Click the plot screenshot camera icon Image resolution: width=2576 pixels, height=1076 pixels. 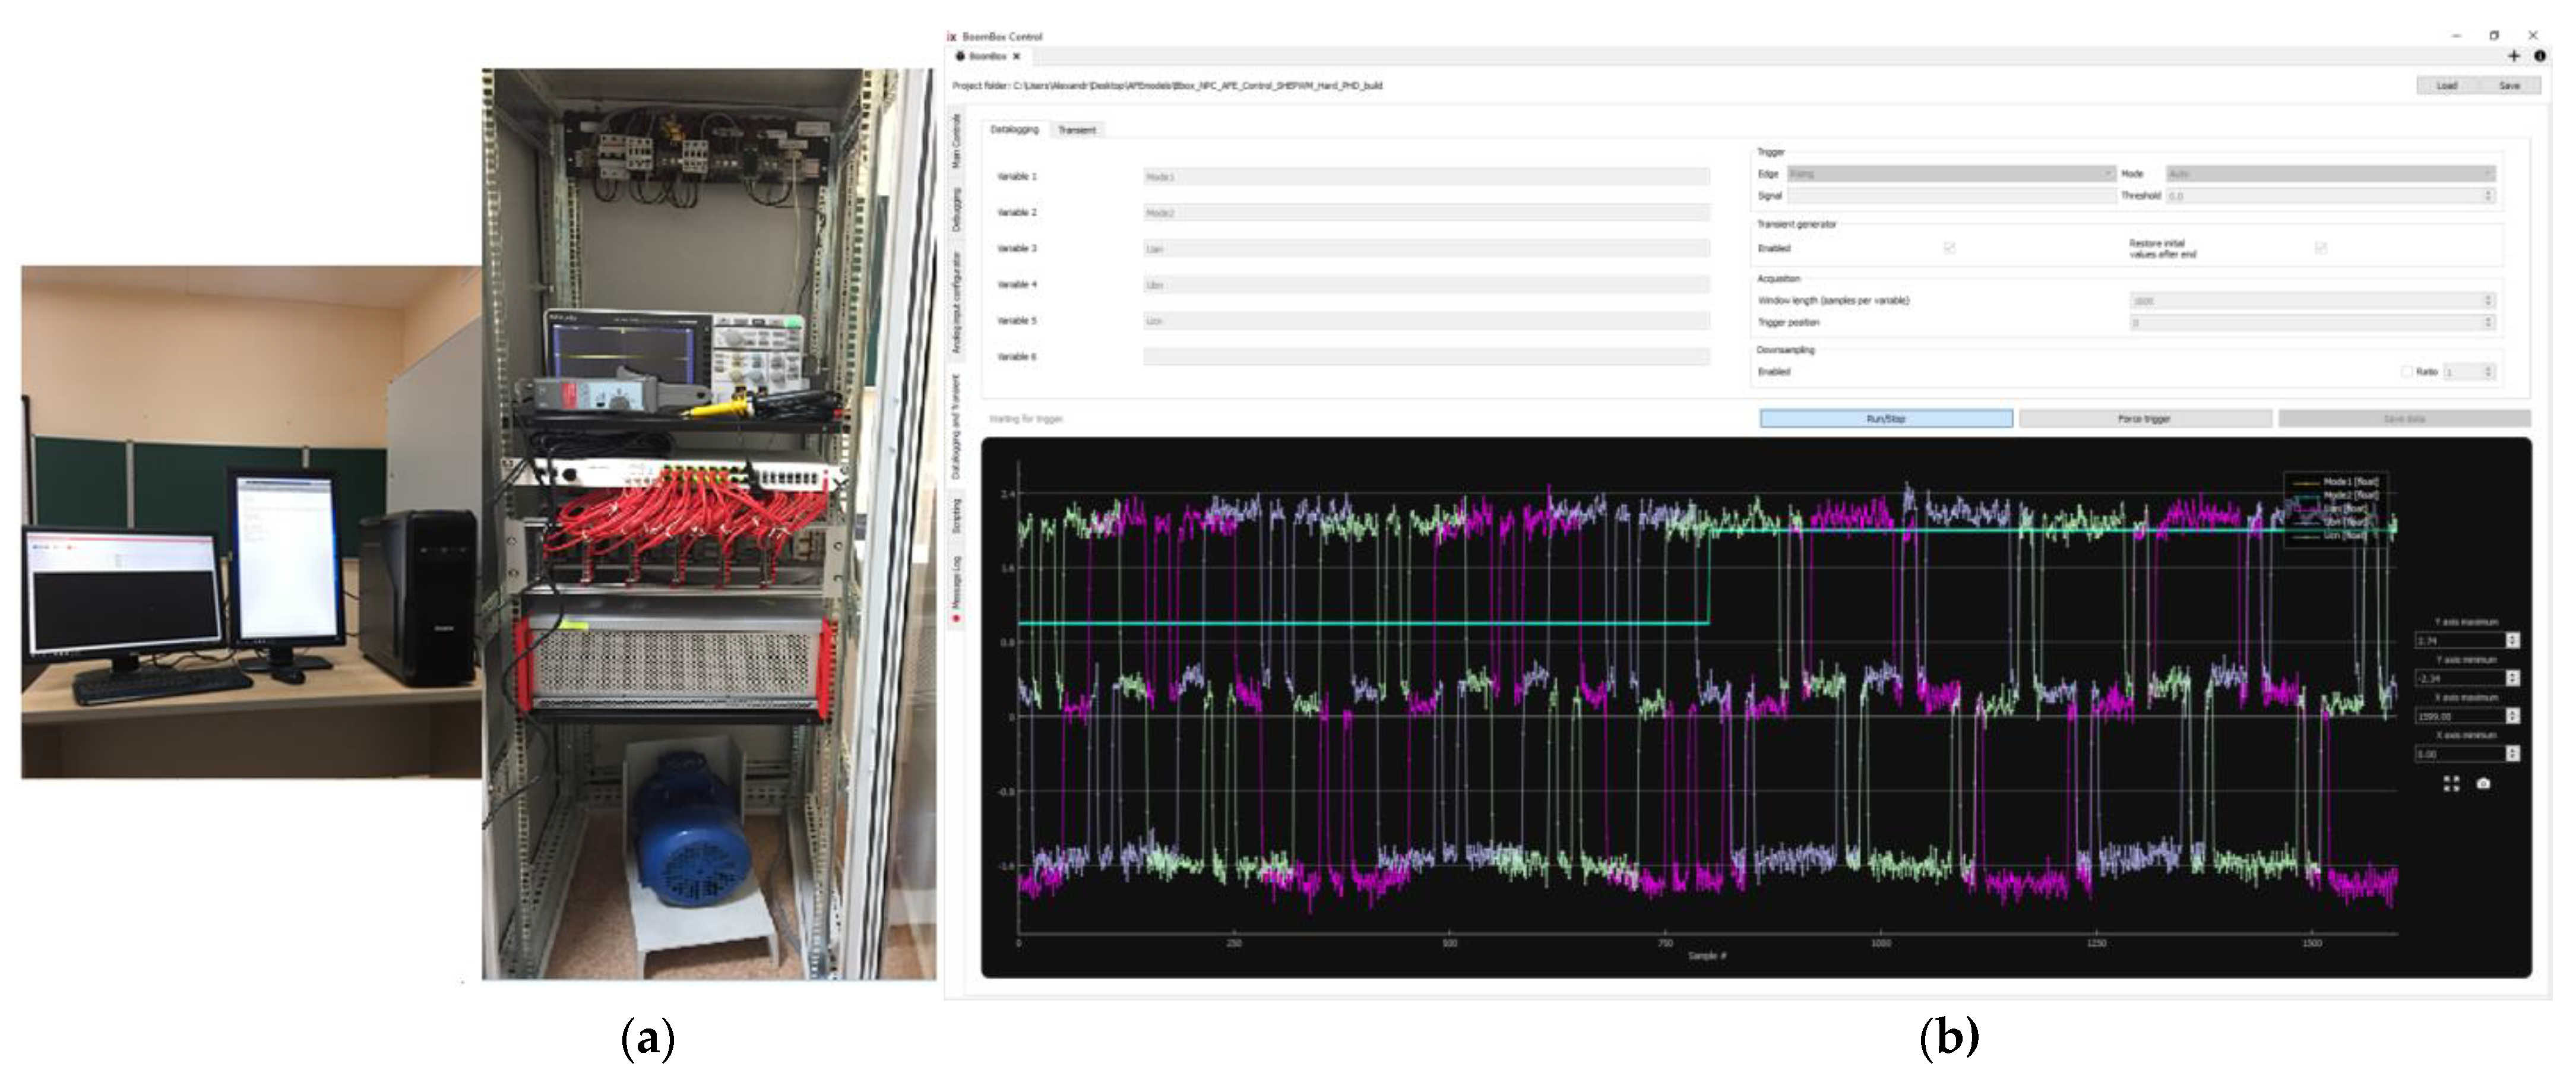click(x=2483, y=783)
